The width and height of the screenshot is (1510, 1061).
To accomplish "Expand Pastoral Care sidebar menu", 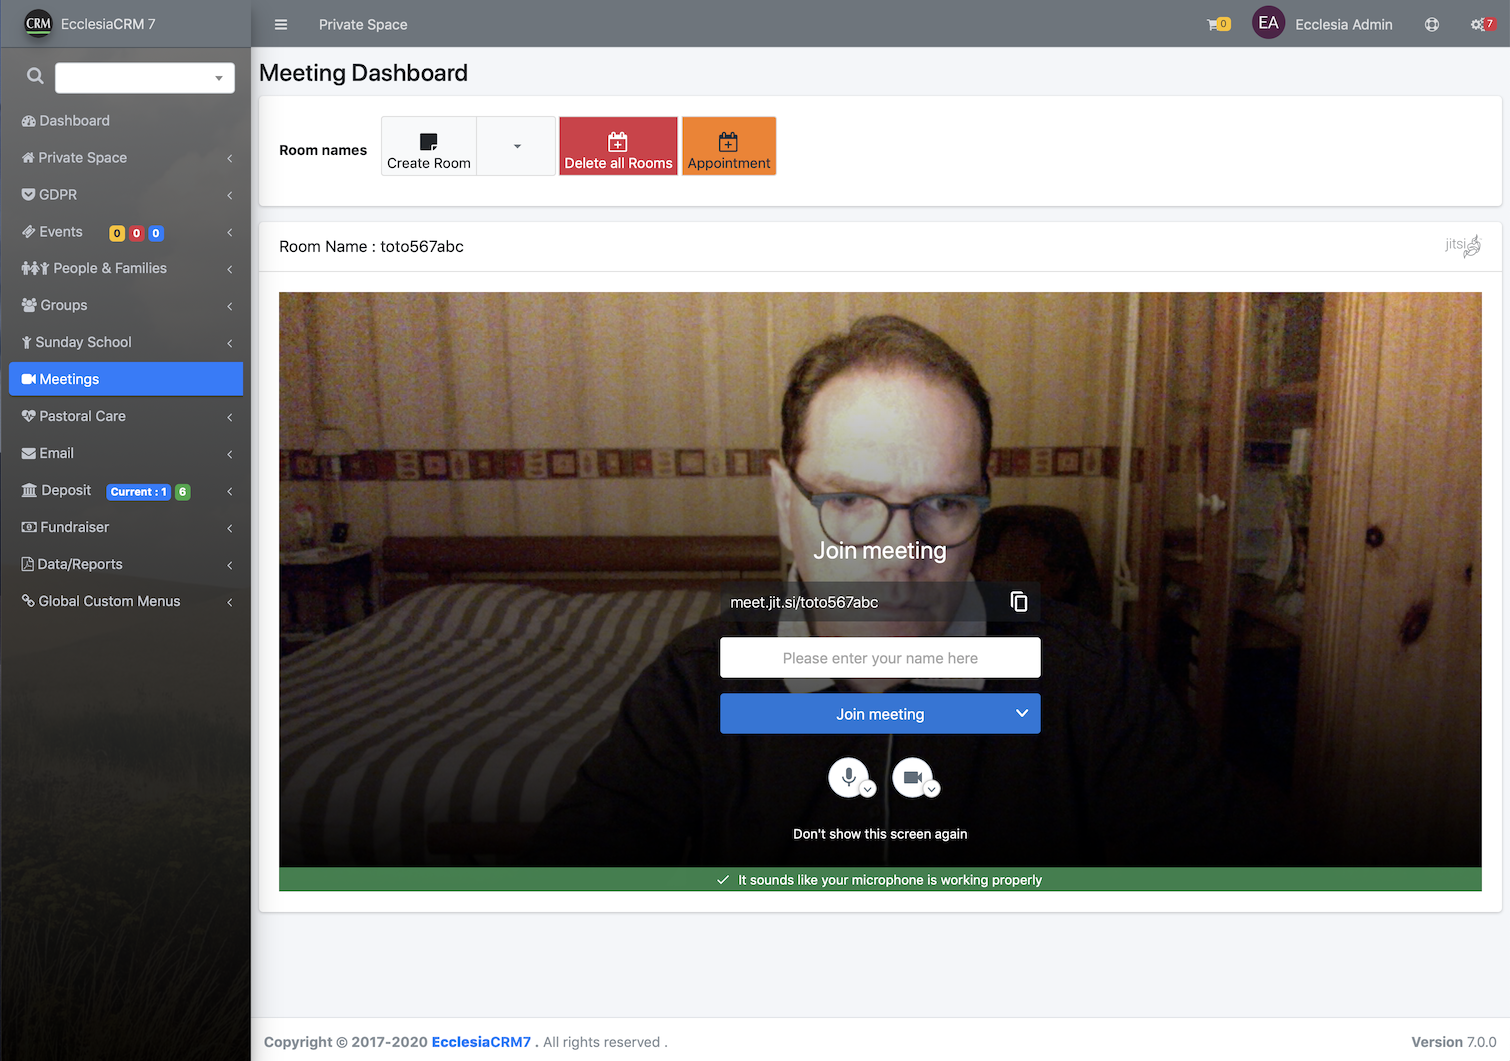I will click(126, 416).
